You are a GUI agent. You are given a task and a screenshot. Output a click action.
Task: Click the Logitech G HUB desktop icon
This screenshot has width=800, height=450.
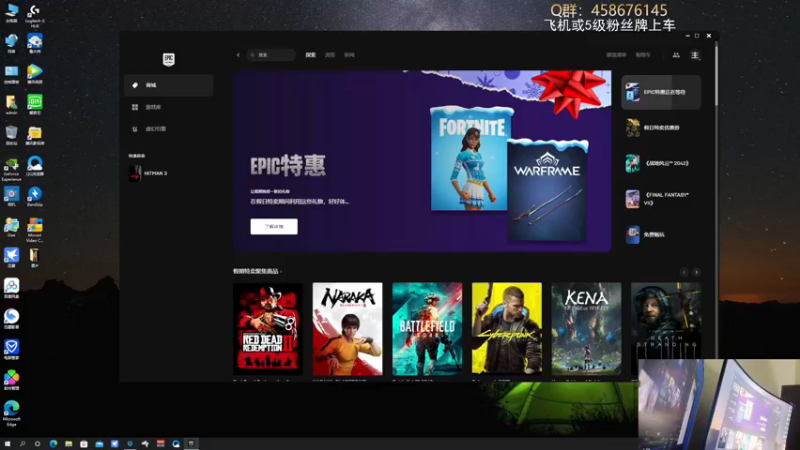(x=35, y=16)
